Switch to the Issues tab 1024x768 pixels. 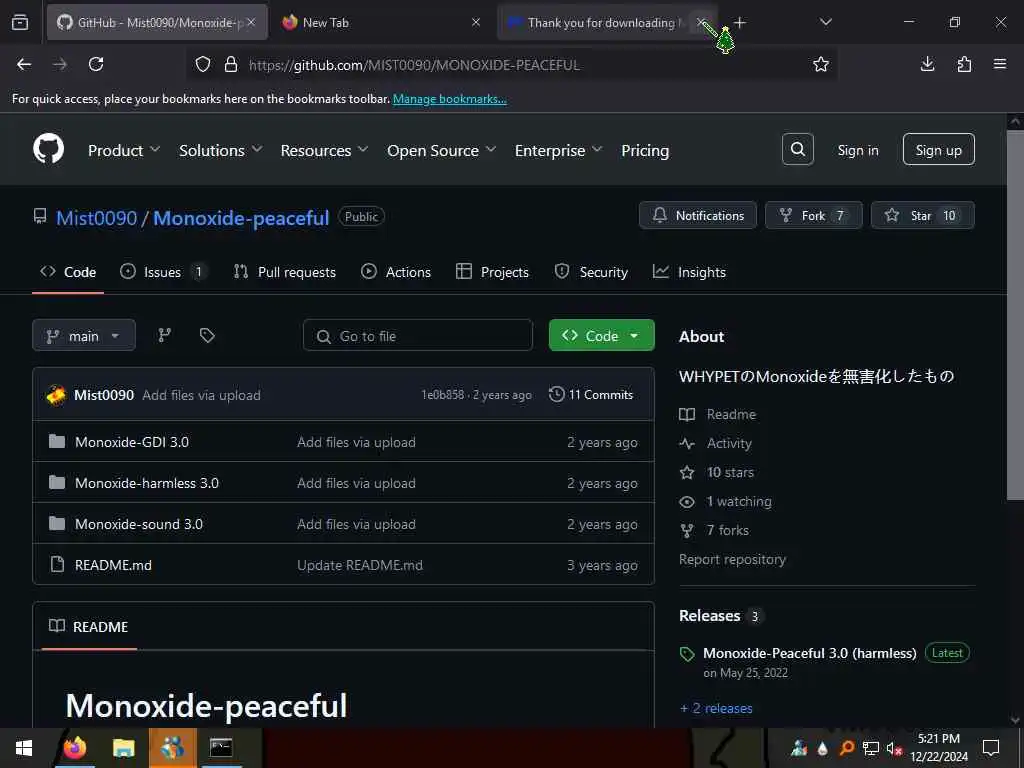(x=163, y=272)
